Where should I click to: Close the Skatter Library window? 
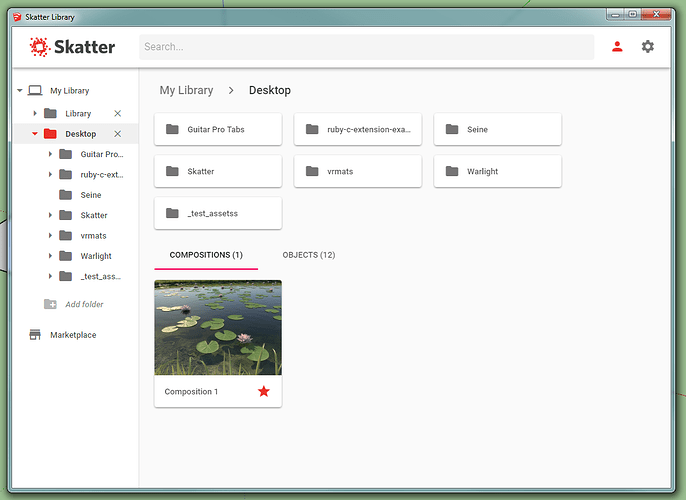(x=656, y=15)
